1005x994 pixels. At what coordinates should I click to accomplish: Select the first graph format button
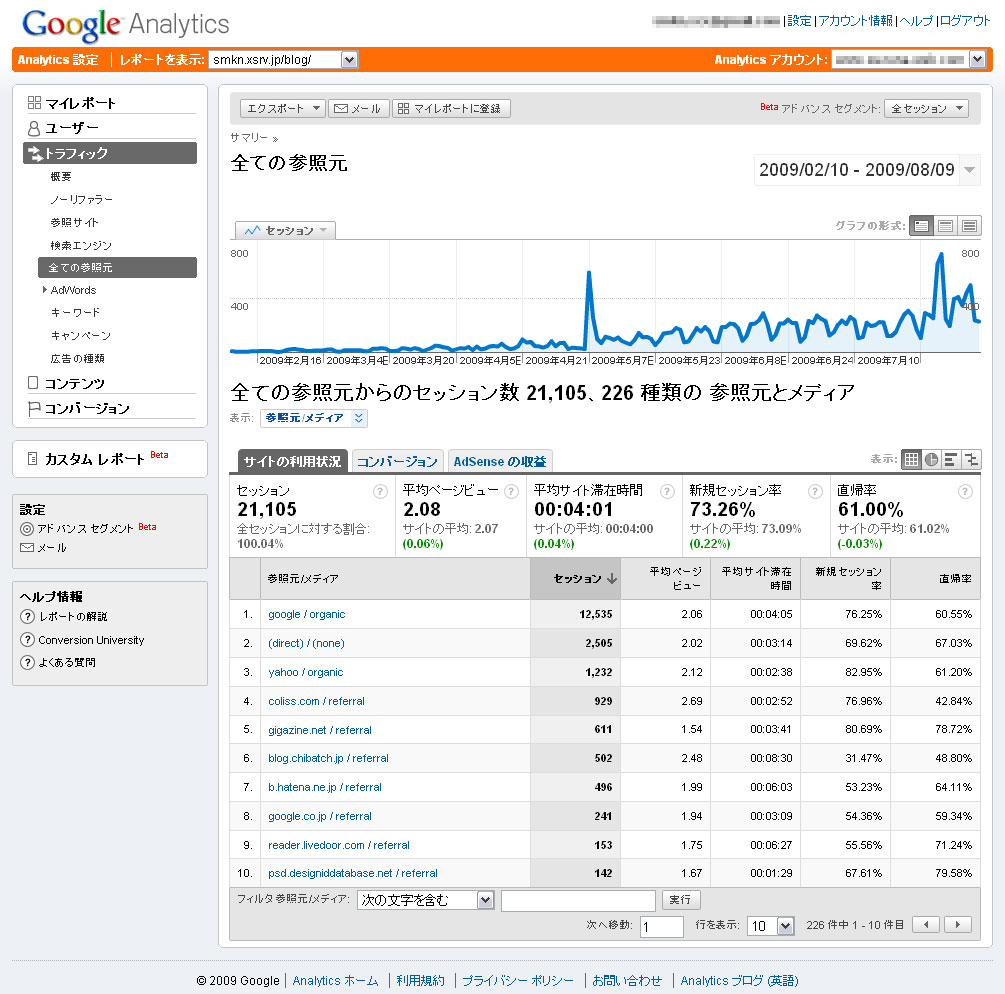pos(922,226)
